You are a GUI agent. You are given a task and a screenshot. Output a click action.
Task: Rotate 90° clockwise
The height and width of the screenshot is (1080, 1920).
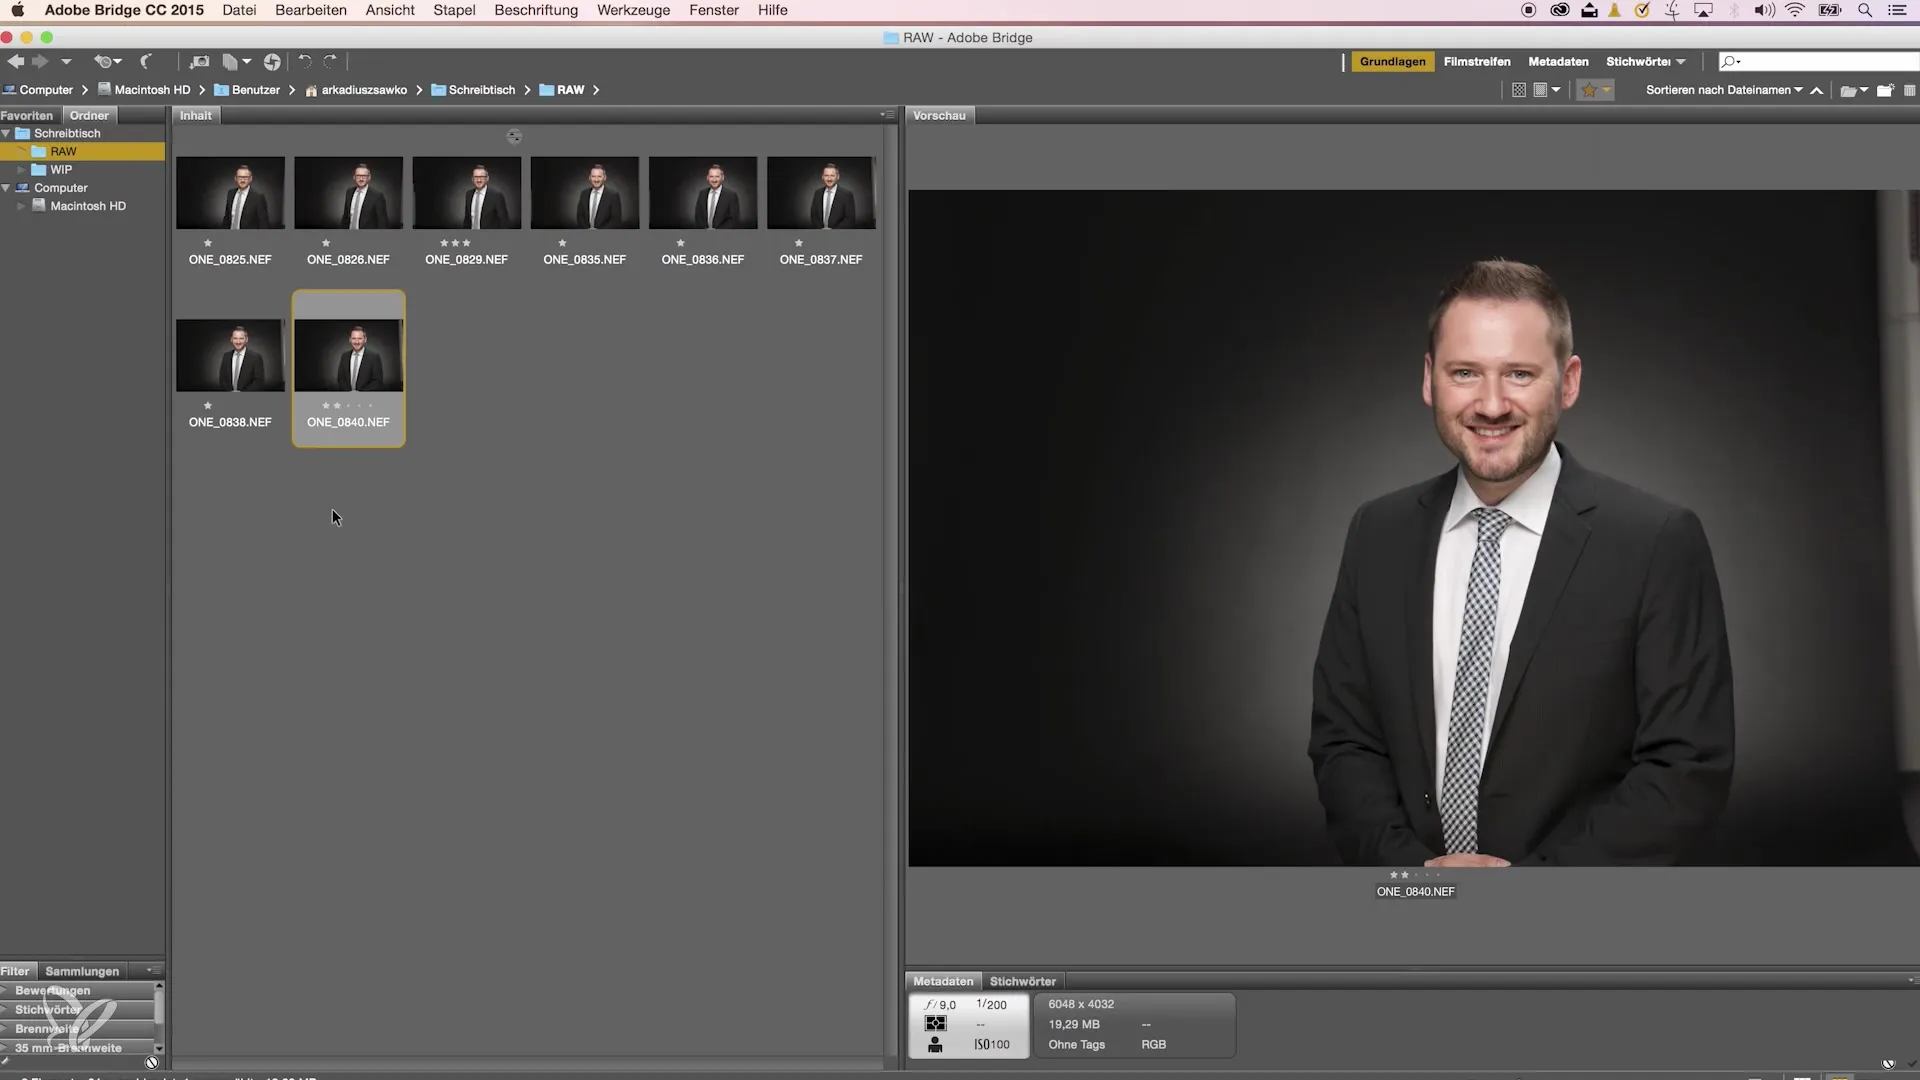330,62
